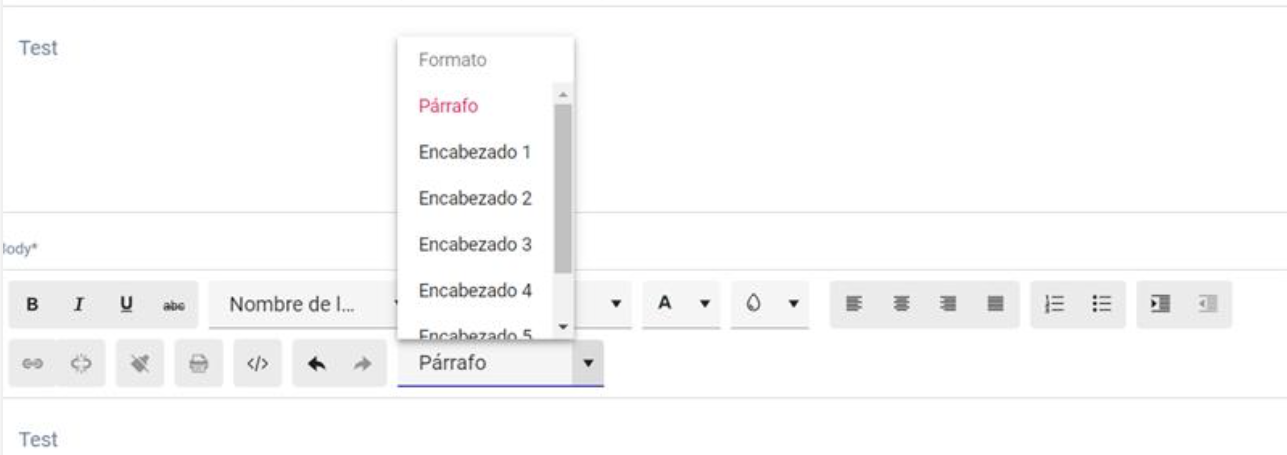Expand the background color dropdown
The width and height of the screenshot is (1287, 455).
coord(794,303)
